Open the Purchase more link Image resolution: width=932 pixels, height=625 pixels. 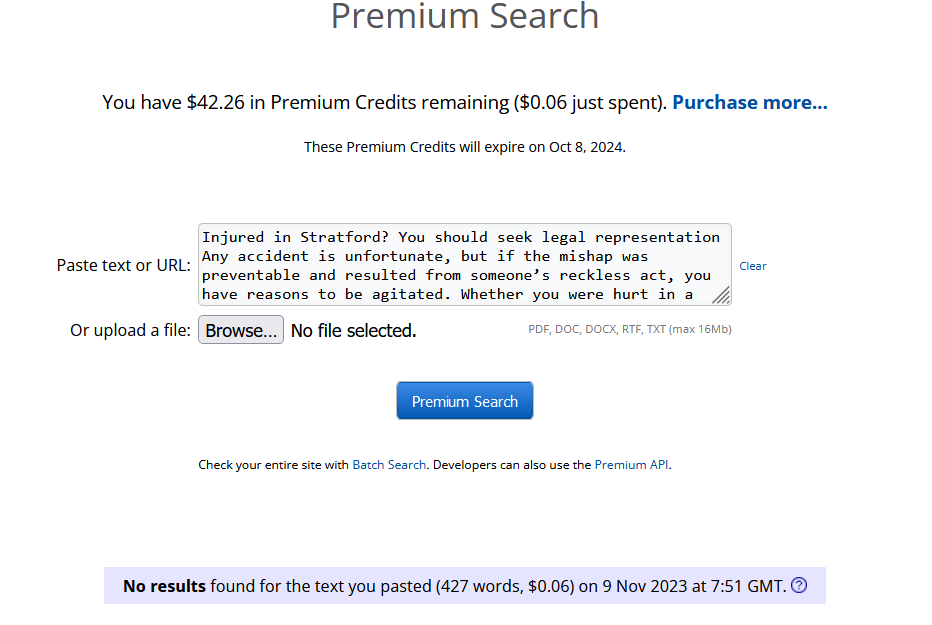point(749,102)
